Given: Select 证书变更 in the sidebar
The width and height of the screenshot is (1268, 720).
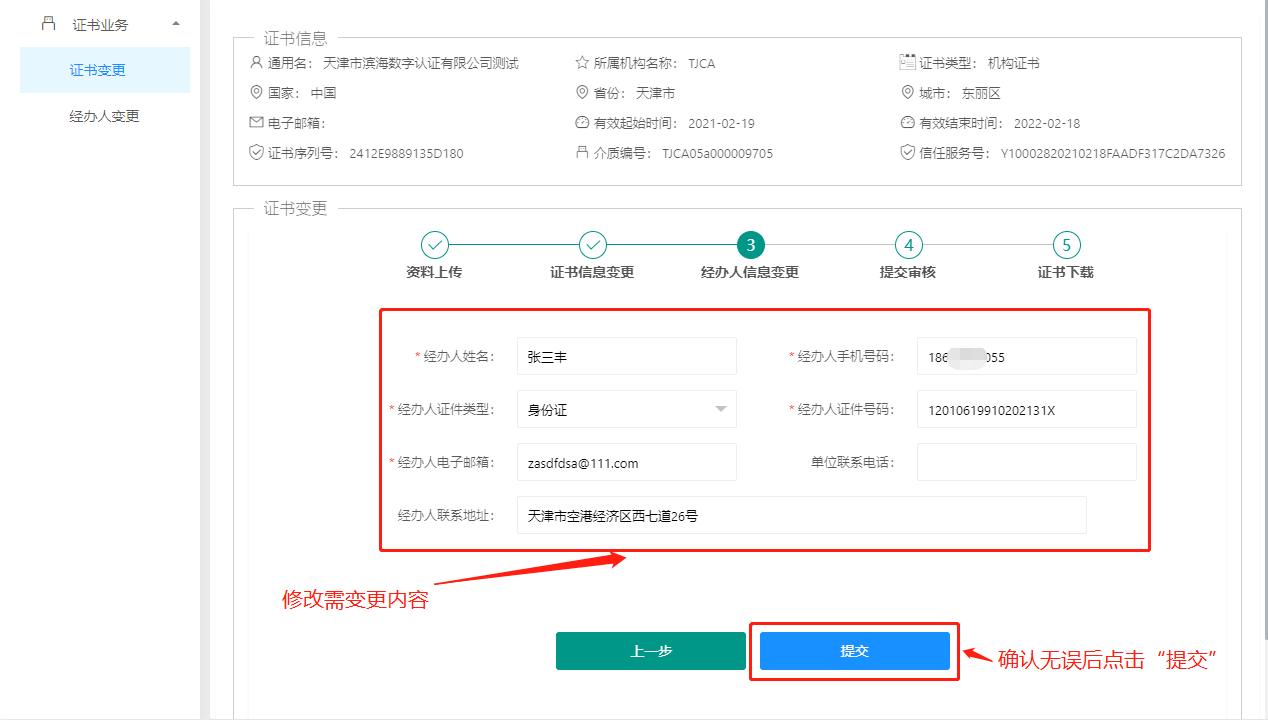Looking at the screenshot, I should click(98, 70).
